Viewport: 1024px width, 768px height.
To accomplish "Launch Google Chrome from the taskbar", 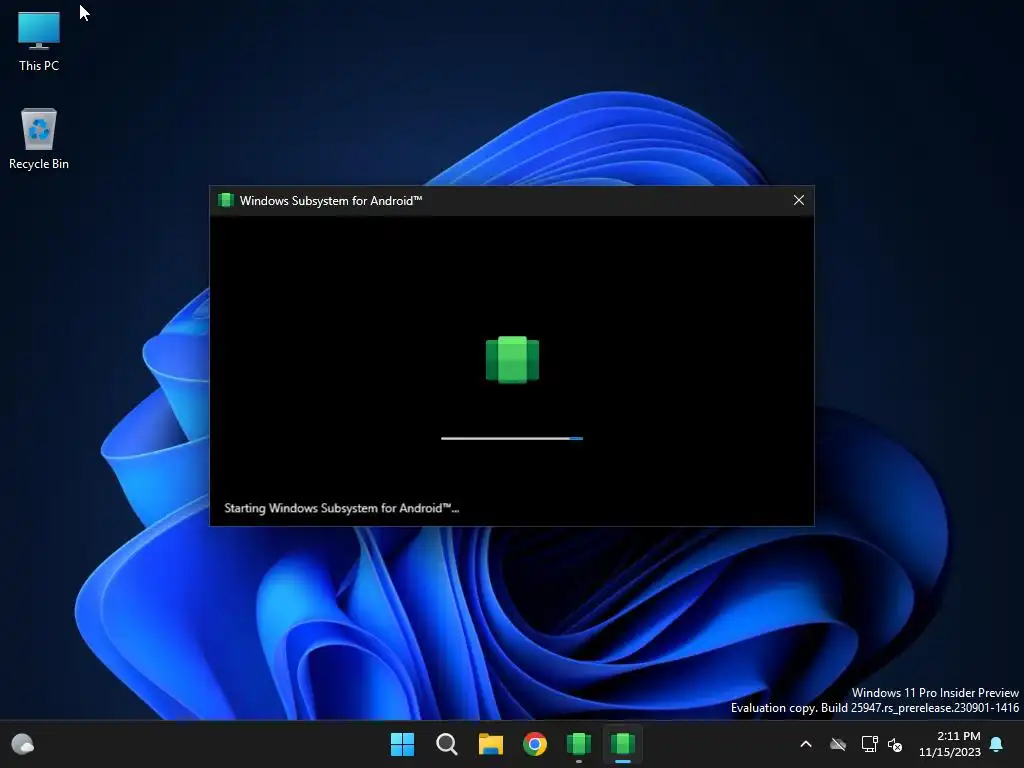I will 535,744.
